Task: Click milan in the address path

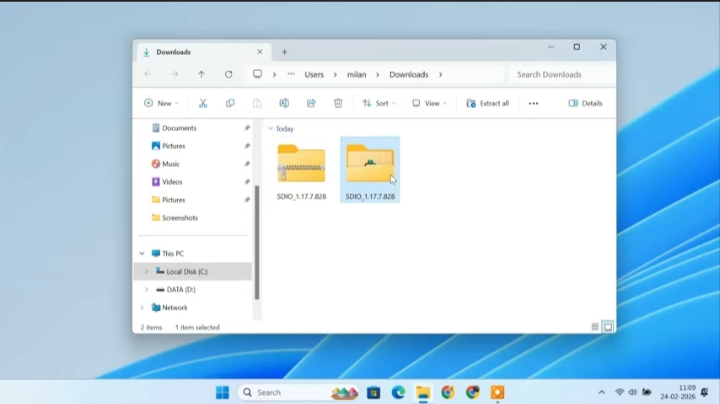Action: pyautogui.click(x=356, y=74)
